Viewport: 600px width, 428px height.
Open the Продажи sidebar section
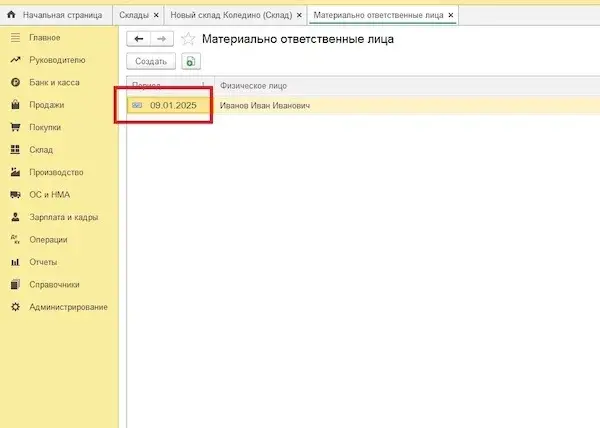[47, 105]
